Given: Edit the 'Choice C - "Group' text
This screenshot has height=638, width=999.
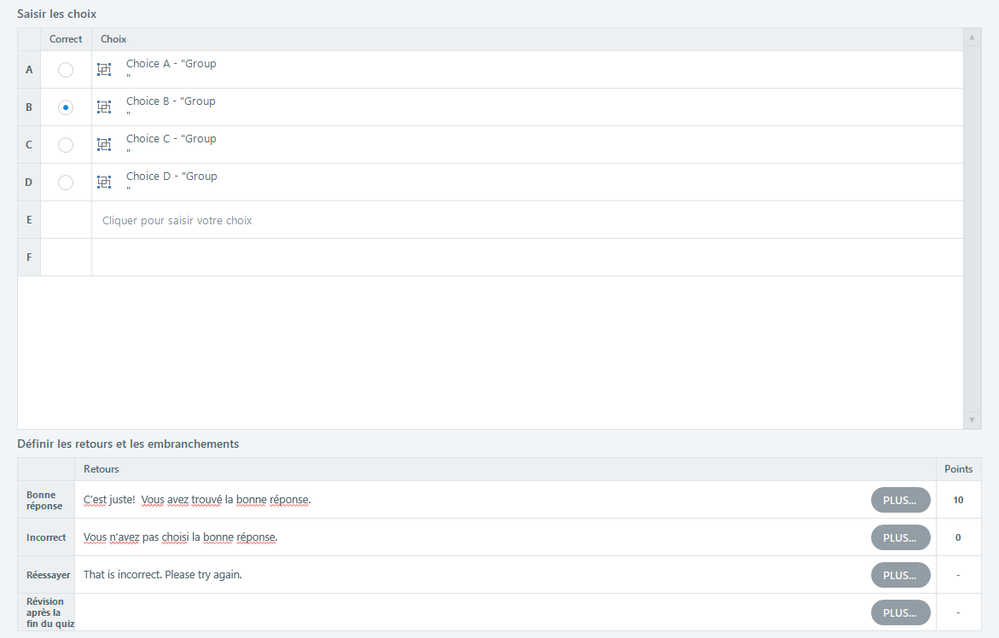Looking at the screenshot, I should click(x=171, y=139).
